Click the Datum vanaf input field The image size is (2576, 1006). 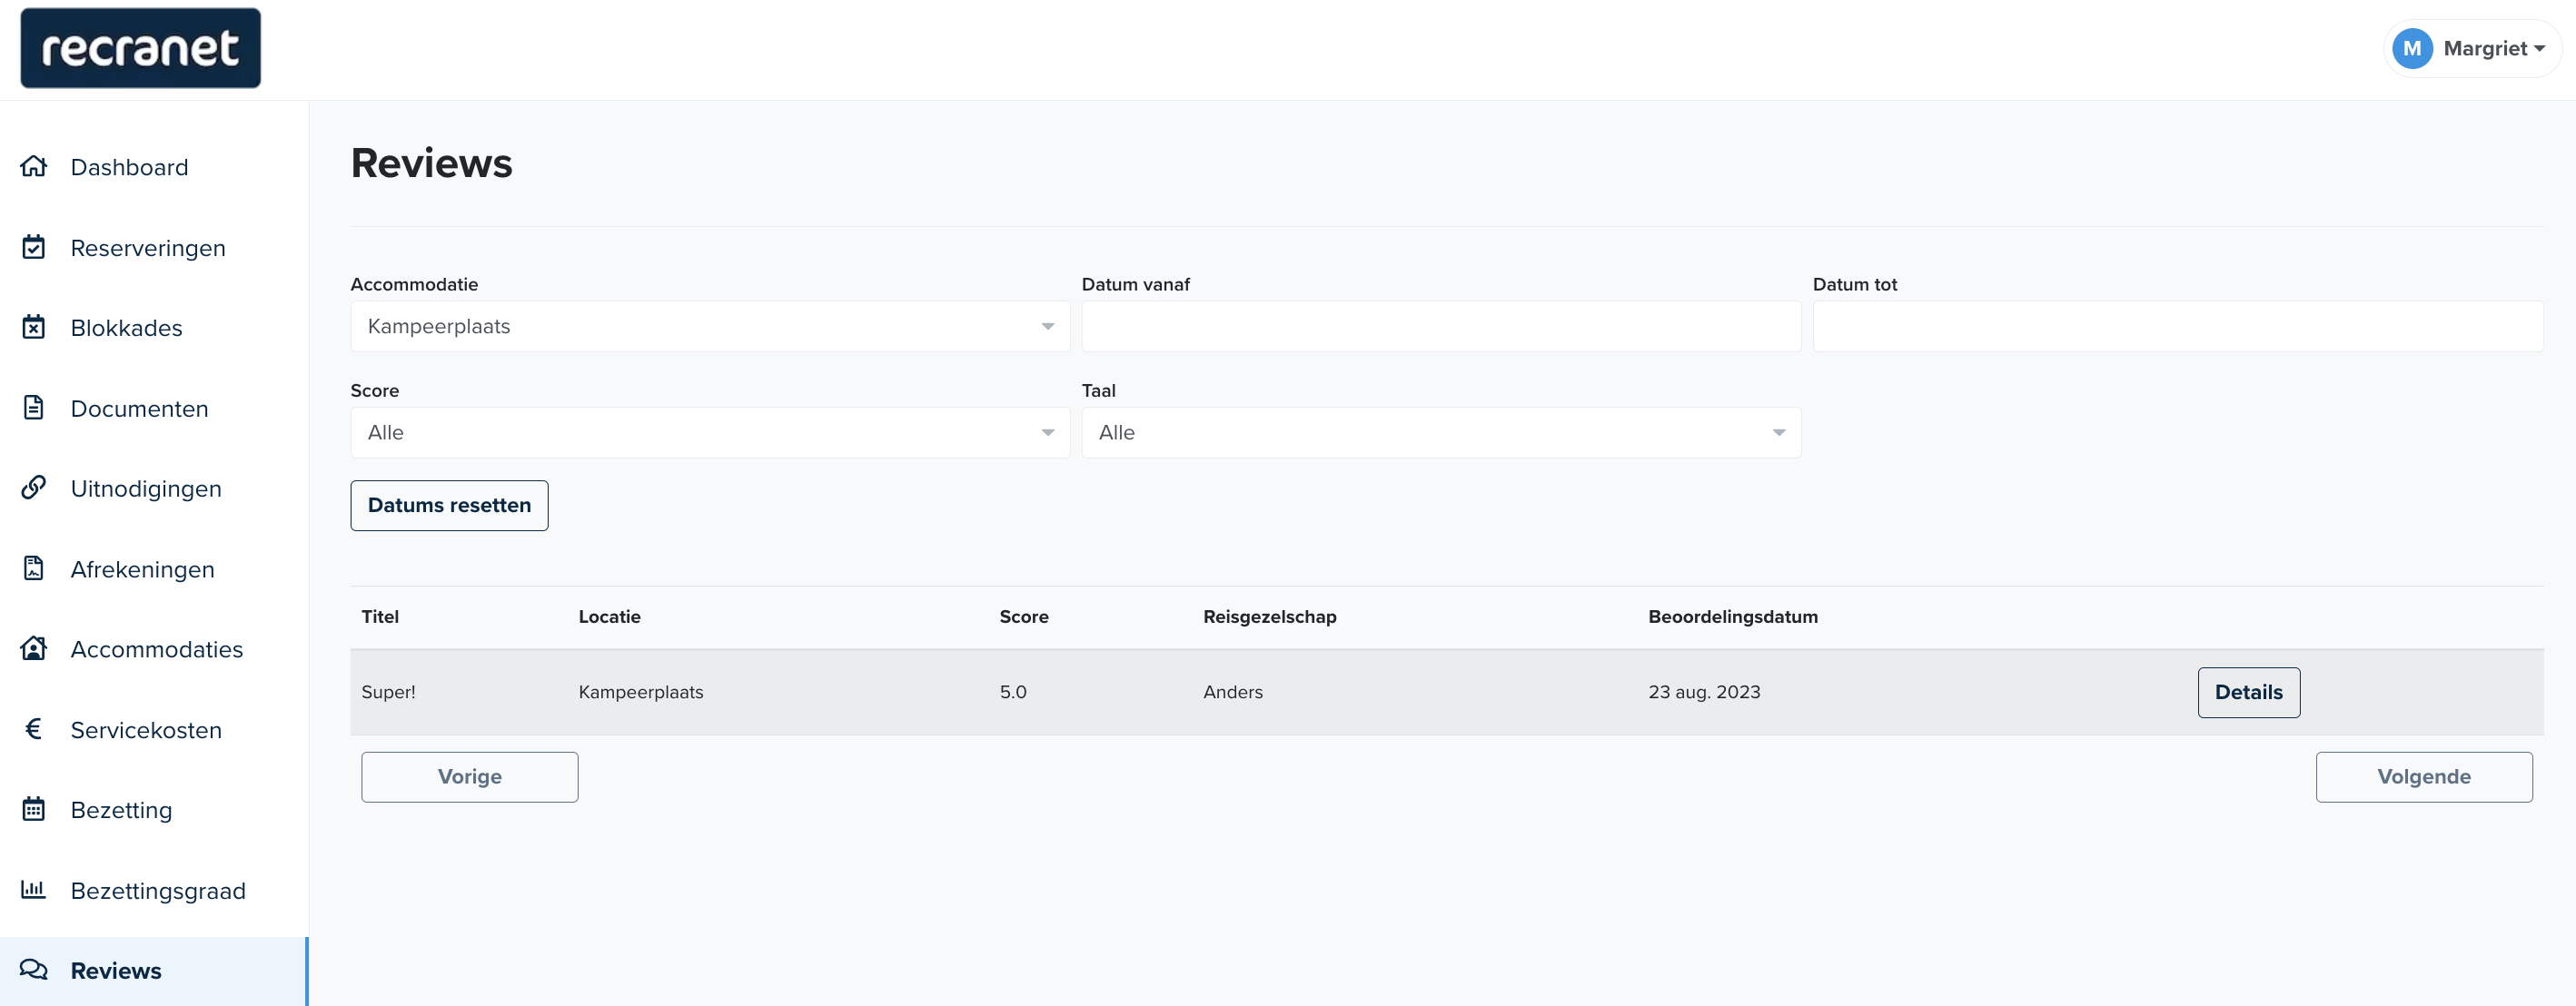[x=1441, y=326]
